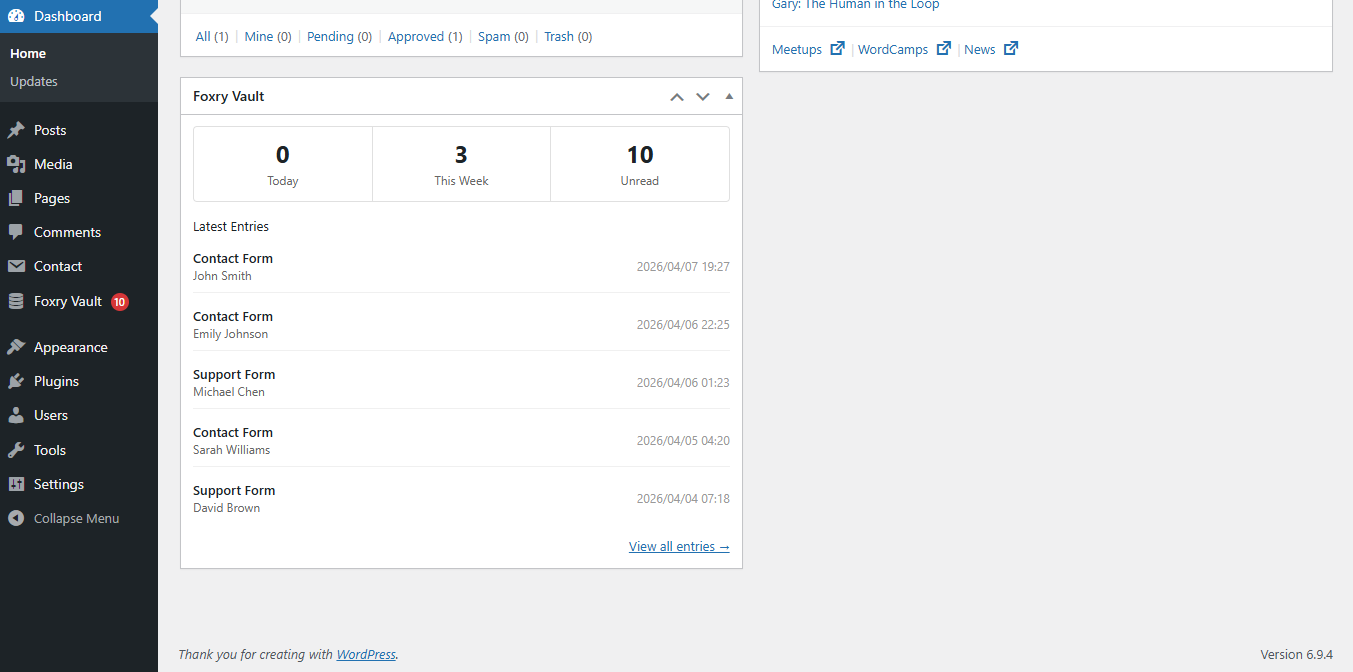Open the Posts sidebar icon
Viewport: 1353px width, 672px height.
(x=16, y=129)
